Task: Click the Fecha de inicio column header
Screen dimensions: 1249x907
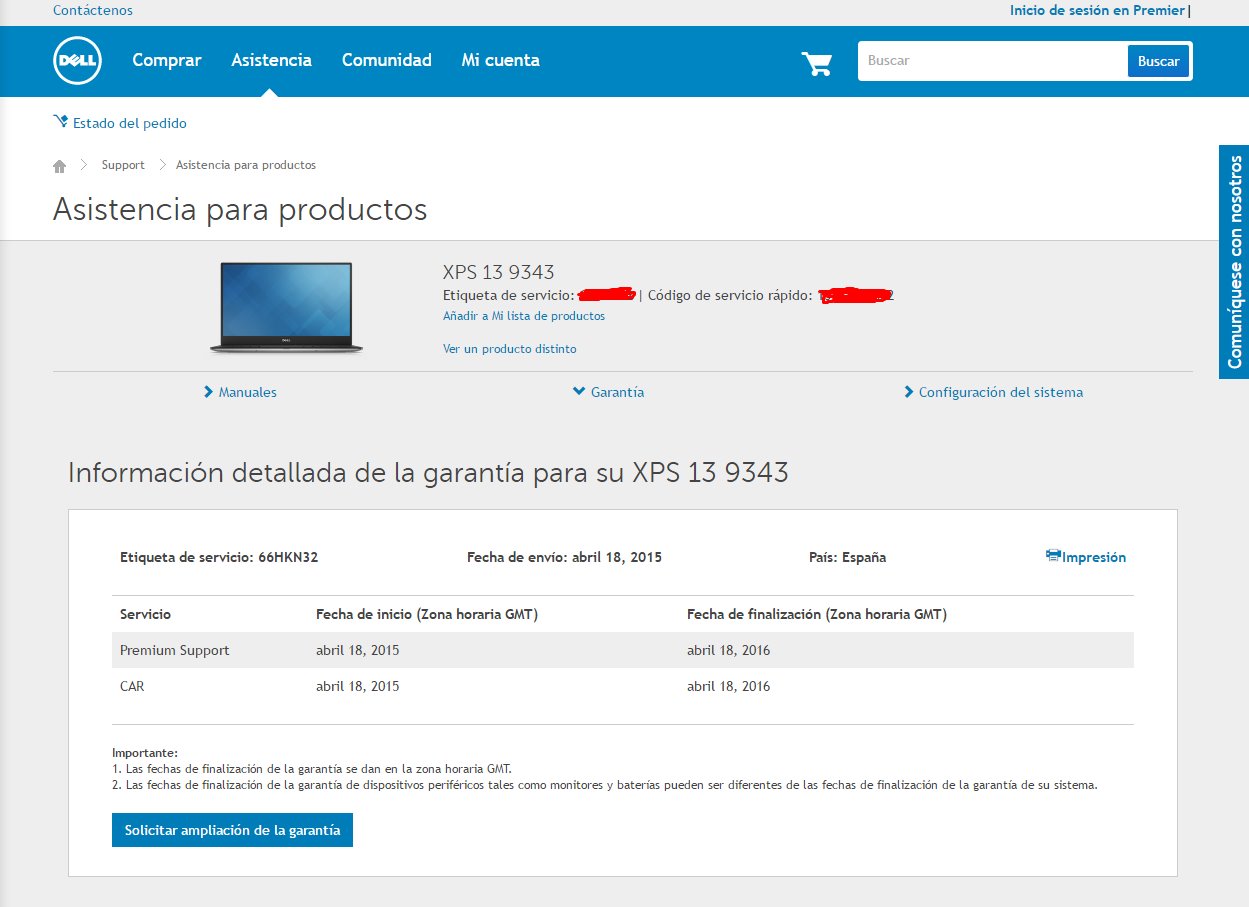Action: 427,614
